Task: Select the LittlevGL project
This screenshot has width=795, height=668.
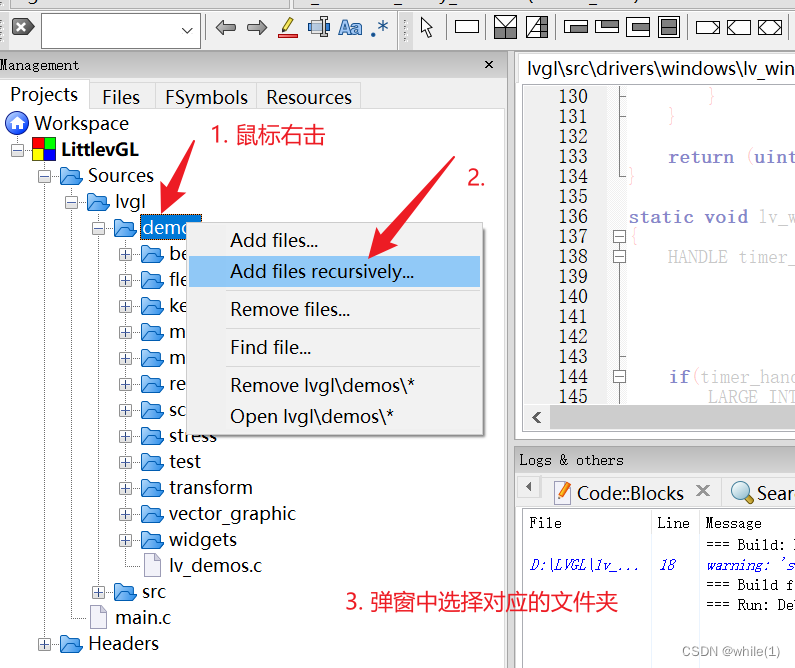Action: 100,150
